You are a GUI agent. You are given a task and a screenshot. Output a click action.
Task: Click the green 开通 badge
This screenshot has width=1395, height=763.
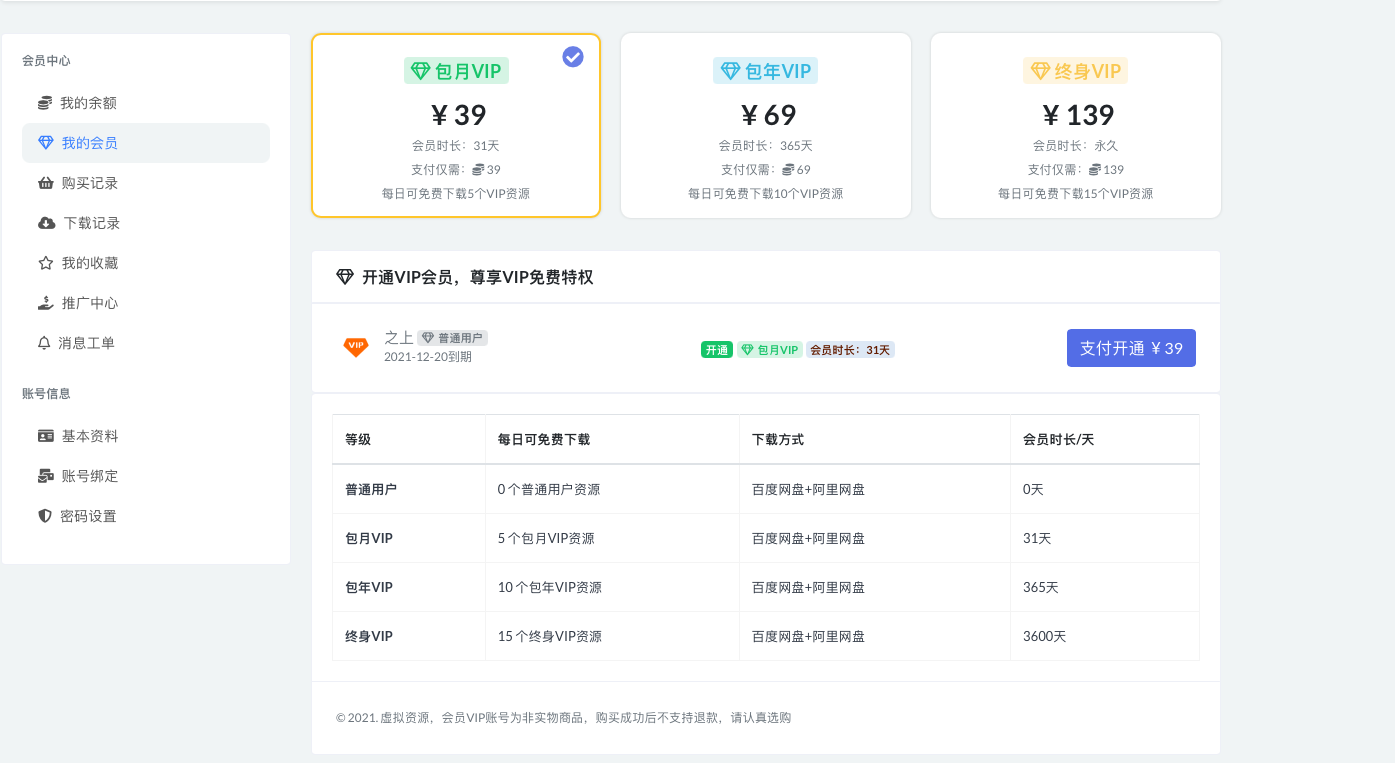tap(717, 350)
